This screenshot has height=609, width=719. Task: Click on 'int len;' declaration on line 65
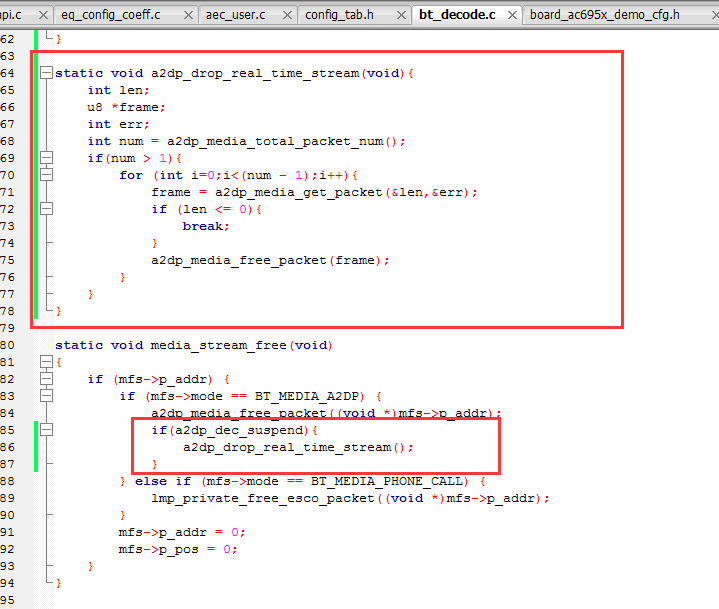118,90
